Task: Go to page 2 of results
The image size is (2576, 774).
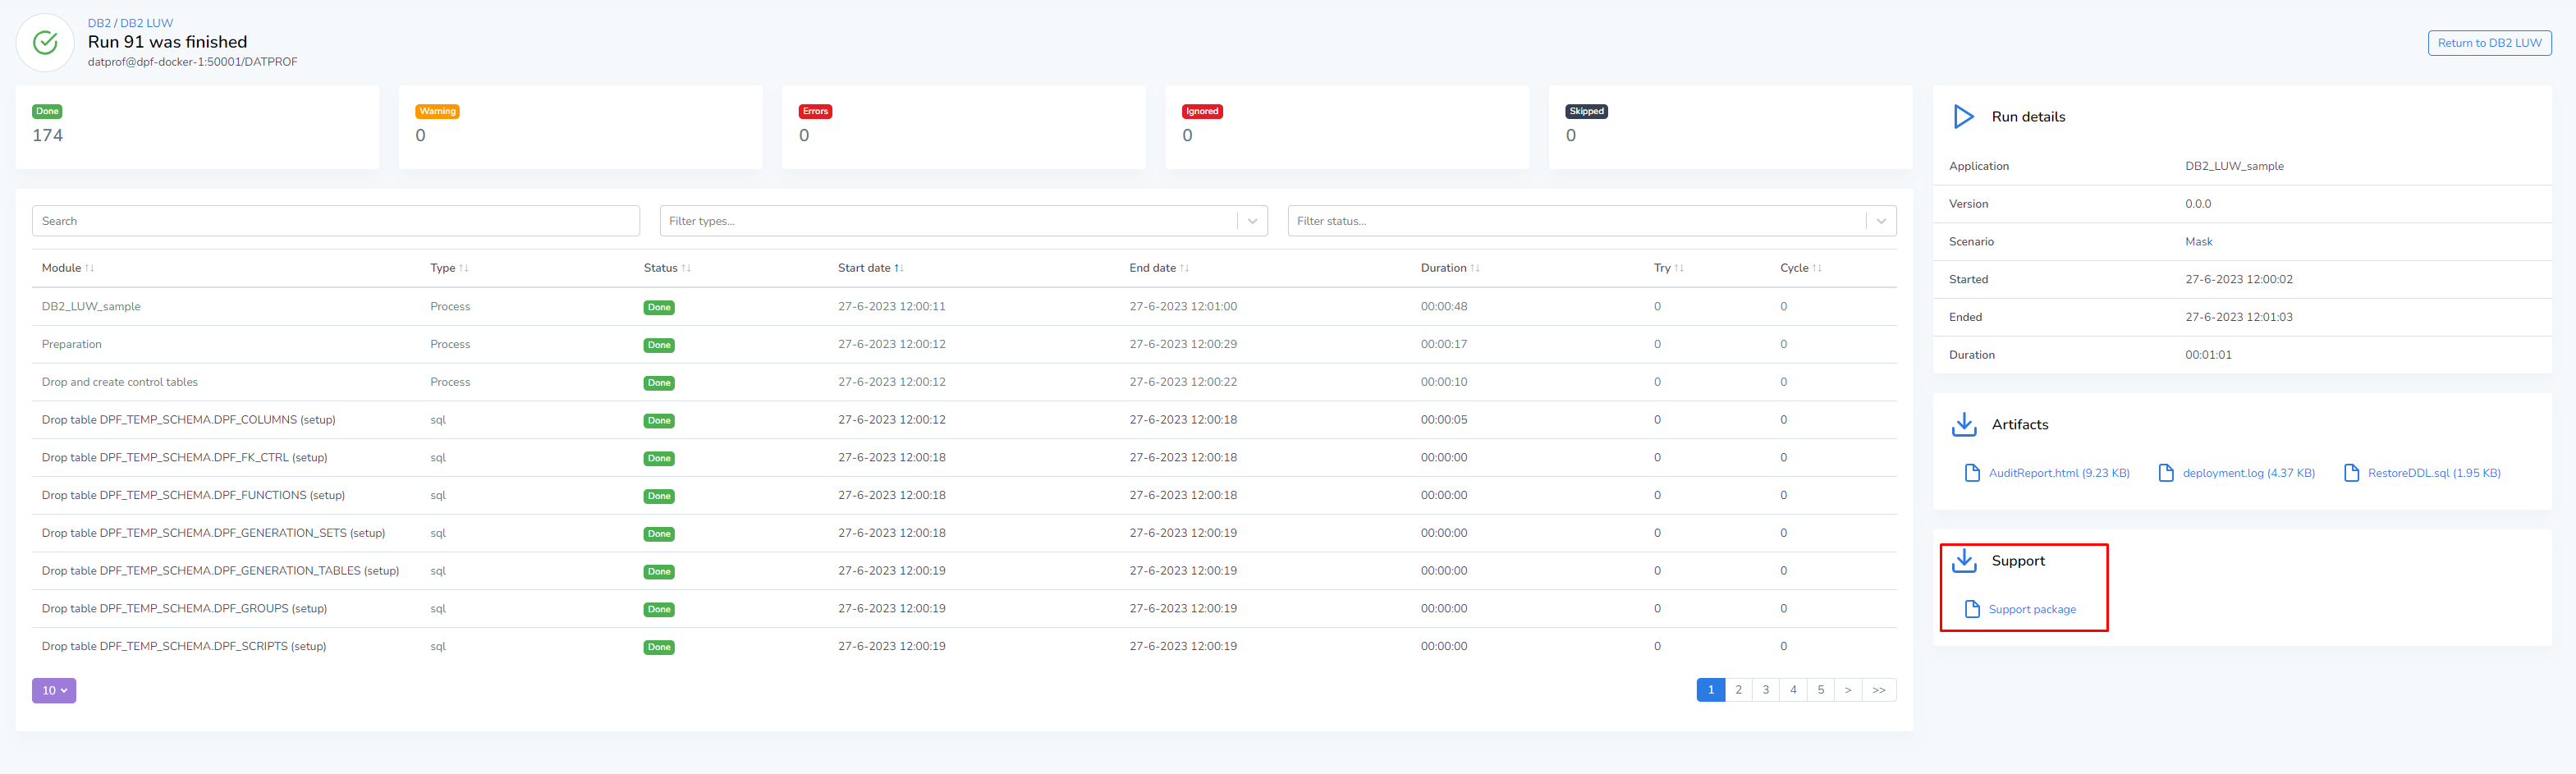Action: coord(1738,690)
